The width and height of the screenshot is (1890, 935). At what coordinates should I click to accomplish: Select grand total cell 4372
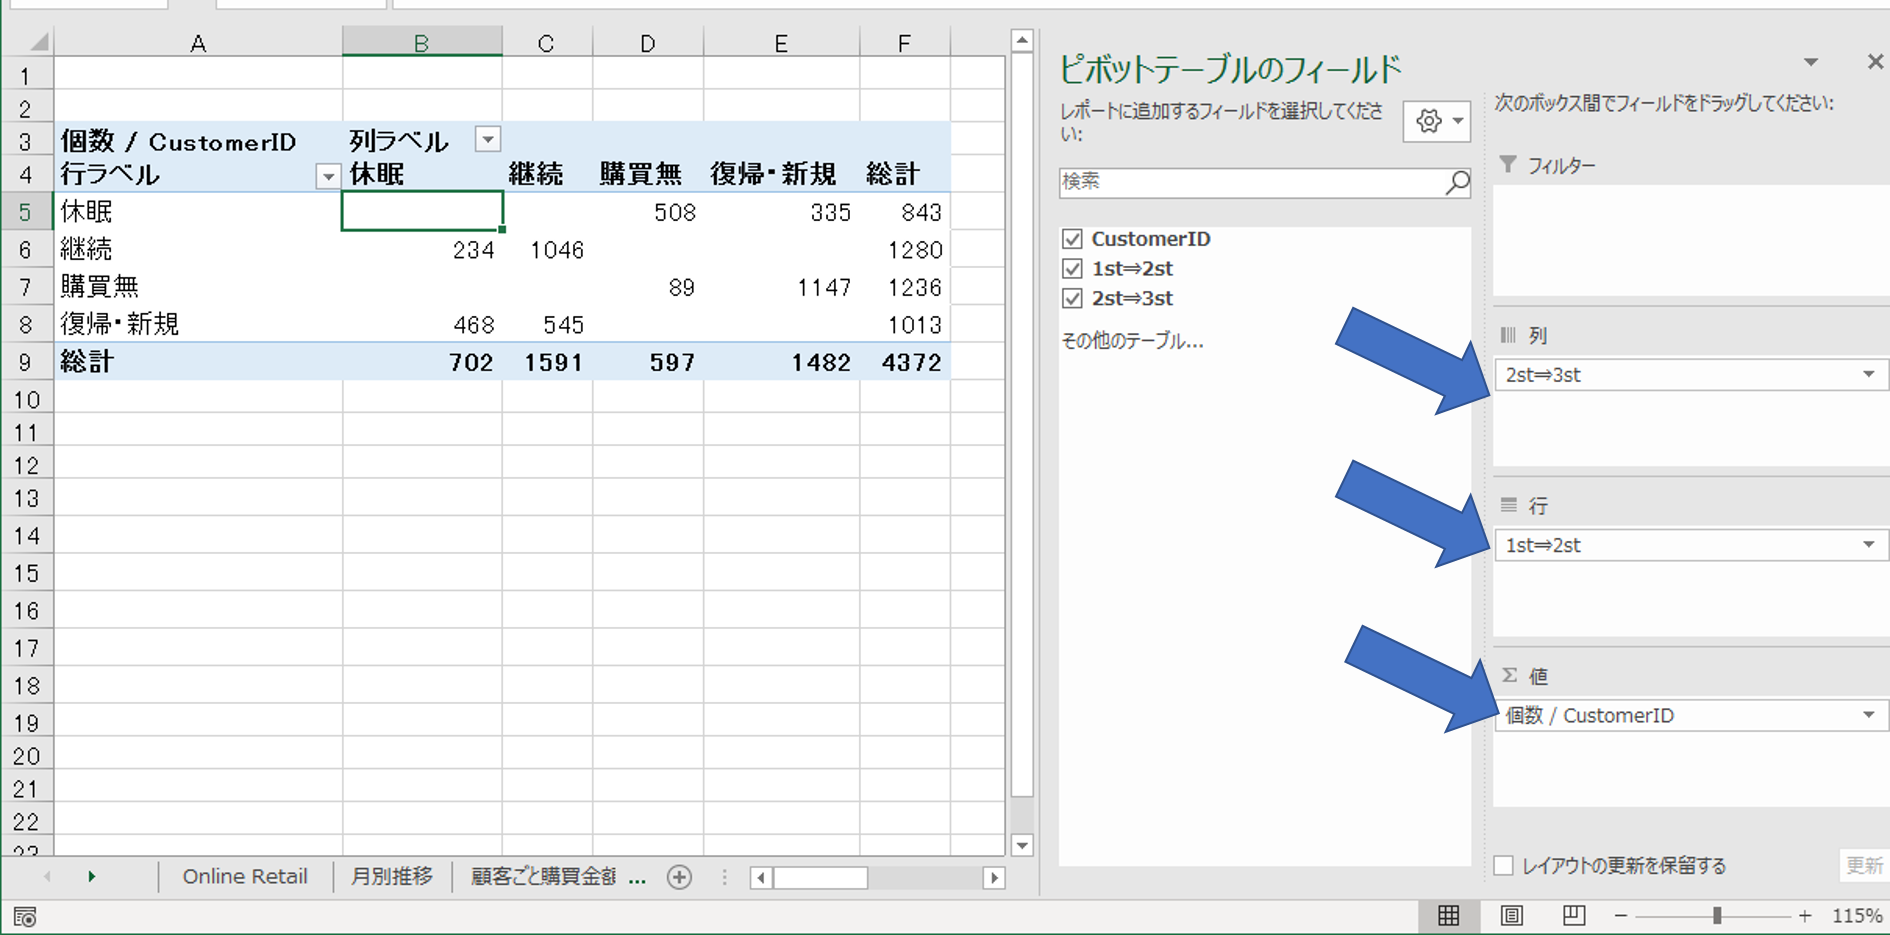point(904,362)
